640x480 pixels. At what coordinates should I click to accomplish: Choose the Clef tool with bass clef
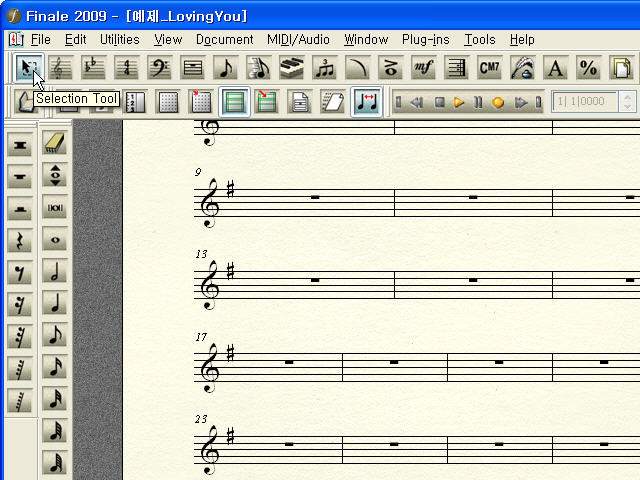tap(159, 68)
